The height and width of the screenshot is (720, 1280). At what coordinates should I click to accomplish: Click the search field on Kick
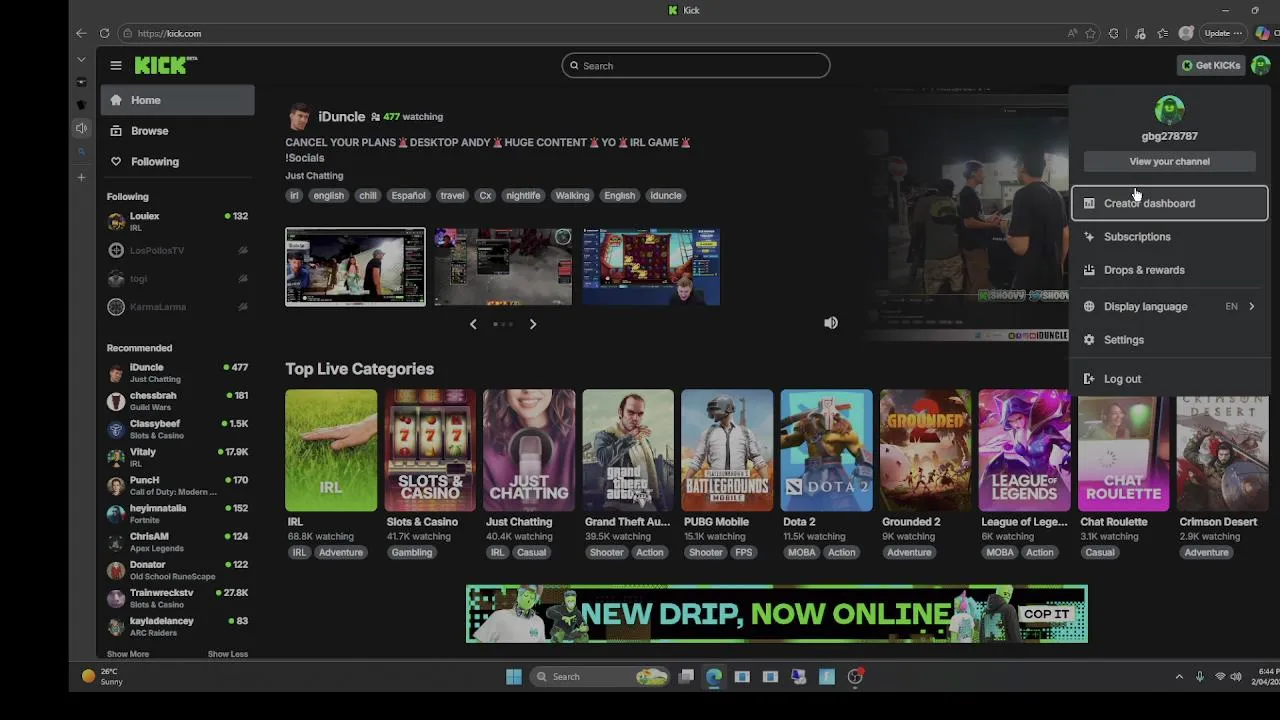click(x=696, y=66)
